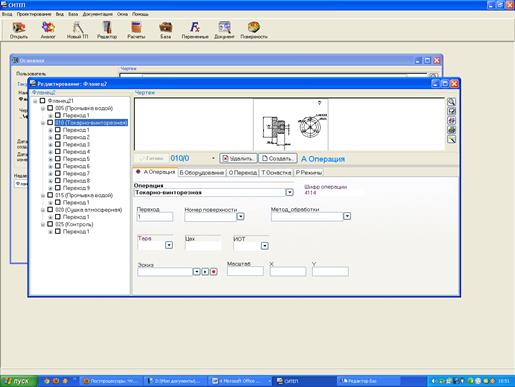515x387 pixels.
Task: Click the Переход number input field
Action: [x=155, y=217]
